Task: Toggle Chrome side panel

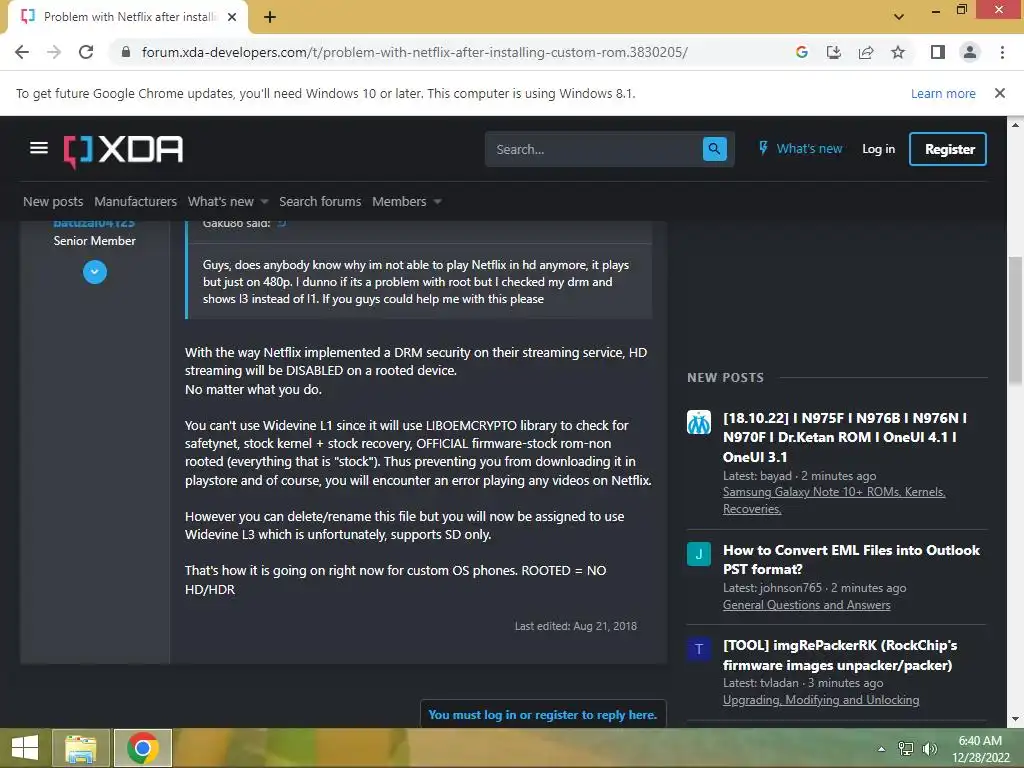Action: point(938,52)
